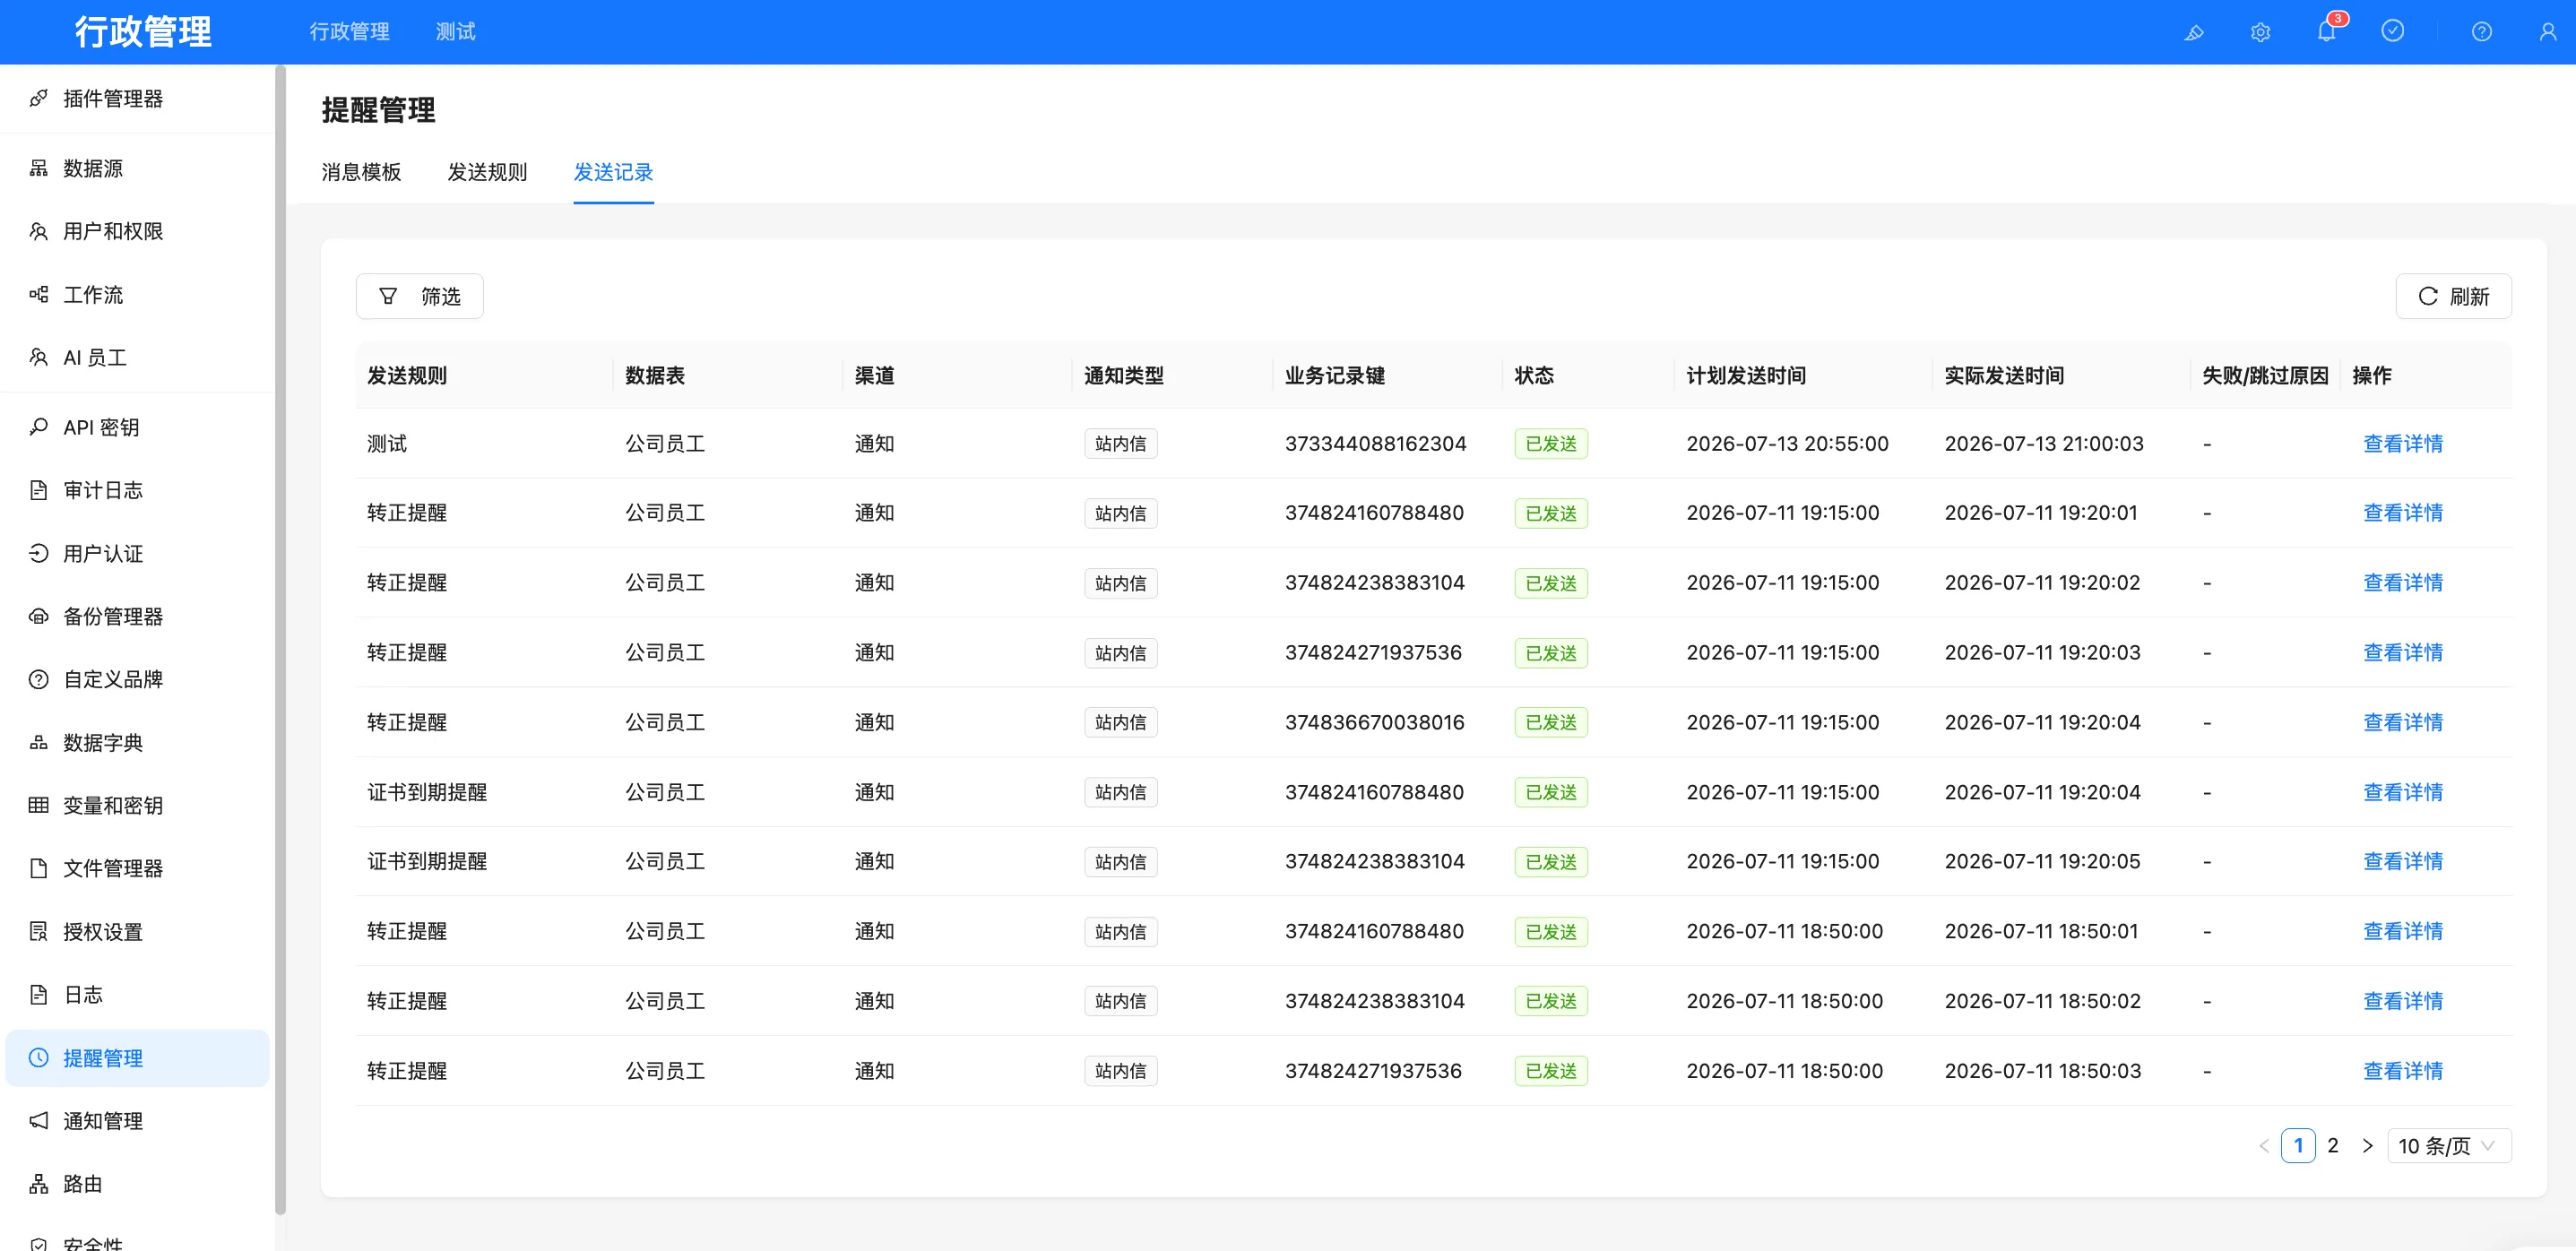Open the 10 条/页 page size dropdown
This screenshot has width=2576, height=1251.
pos(2448,1145)
